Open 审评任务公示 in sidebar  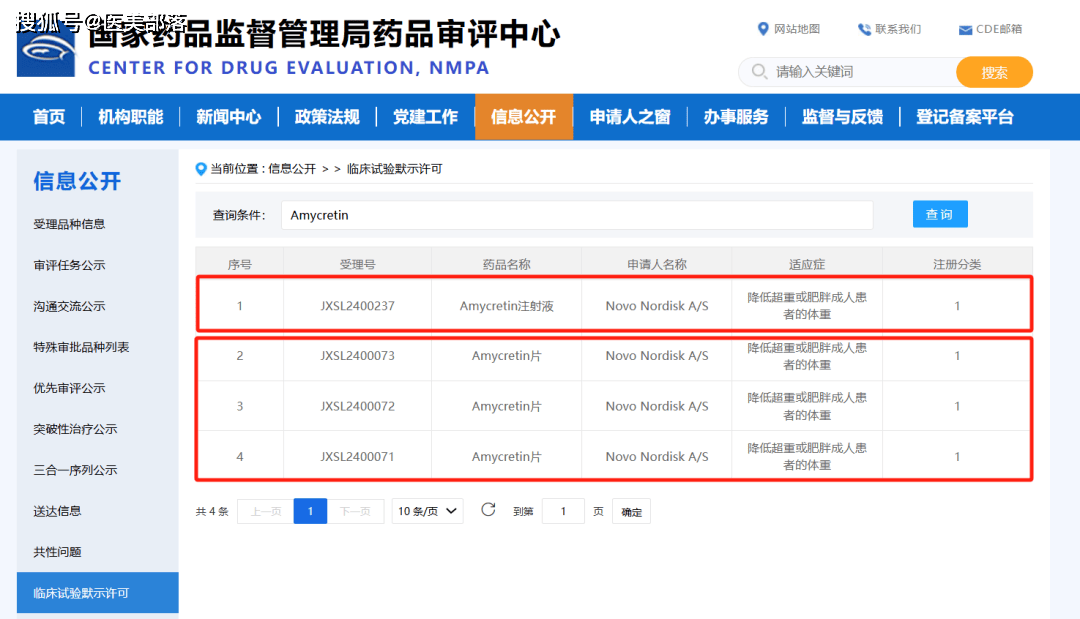click(x=69, y=265)
